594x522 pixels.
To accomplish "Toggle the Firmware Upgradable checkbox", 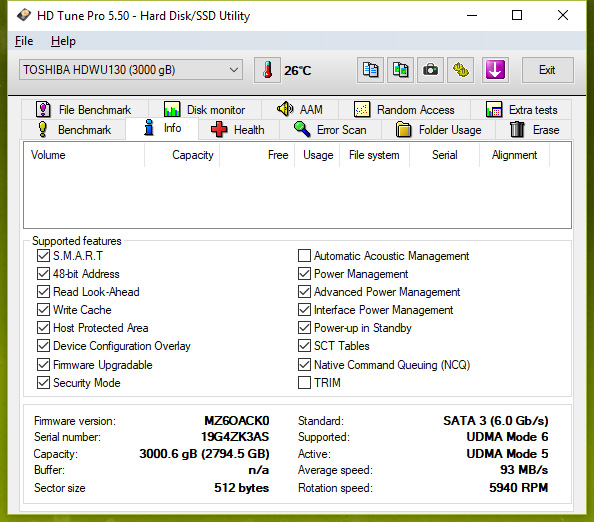I will click(x=43, y=365).
